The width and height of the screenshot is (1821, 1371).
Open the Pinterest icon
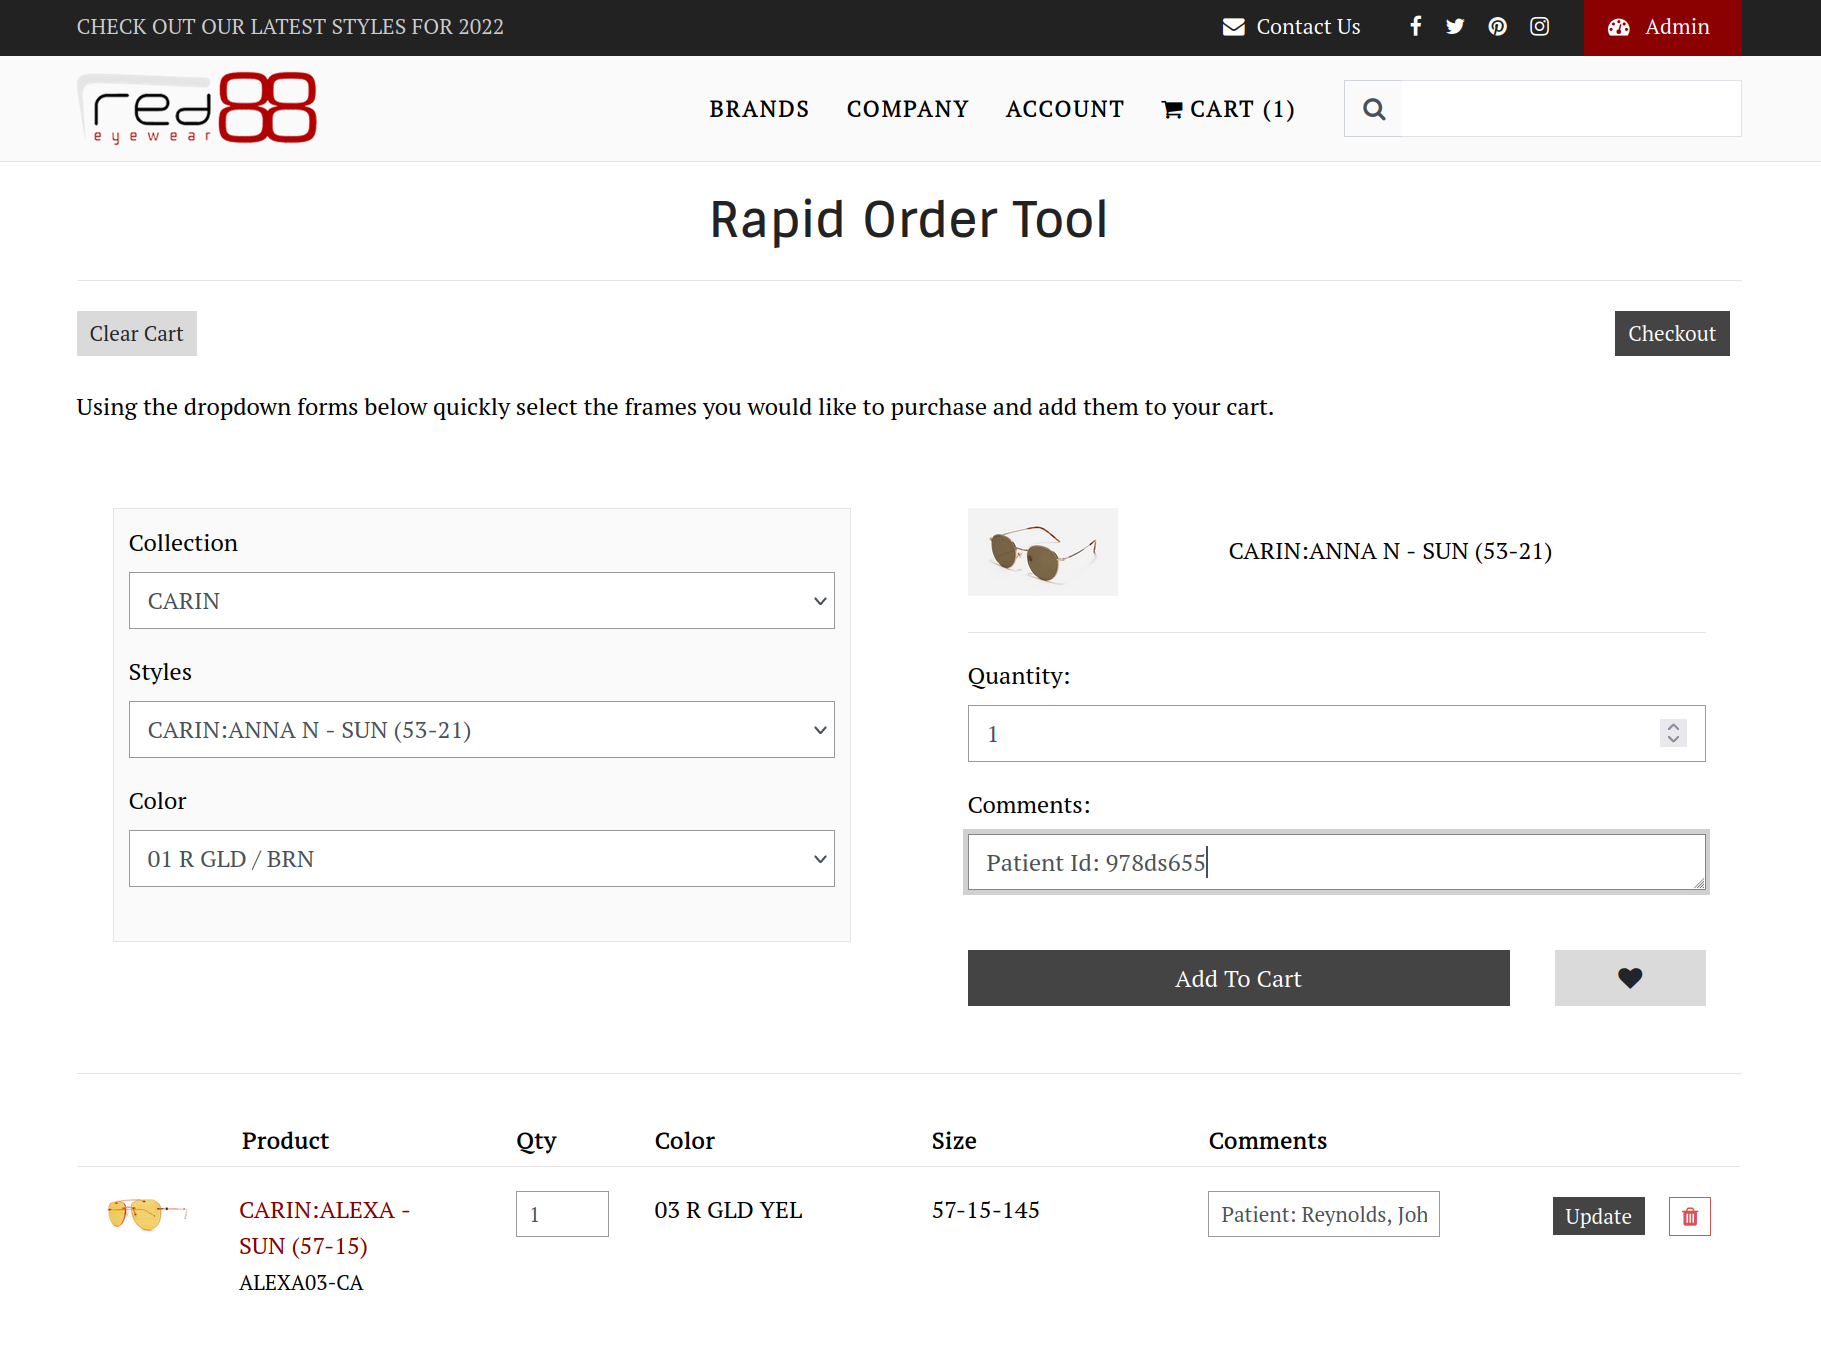[x=1497, y=26]
